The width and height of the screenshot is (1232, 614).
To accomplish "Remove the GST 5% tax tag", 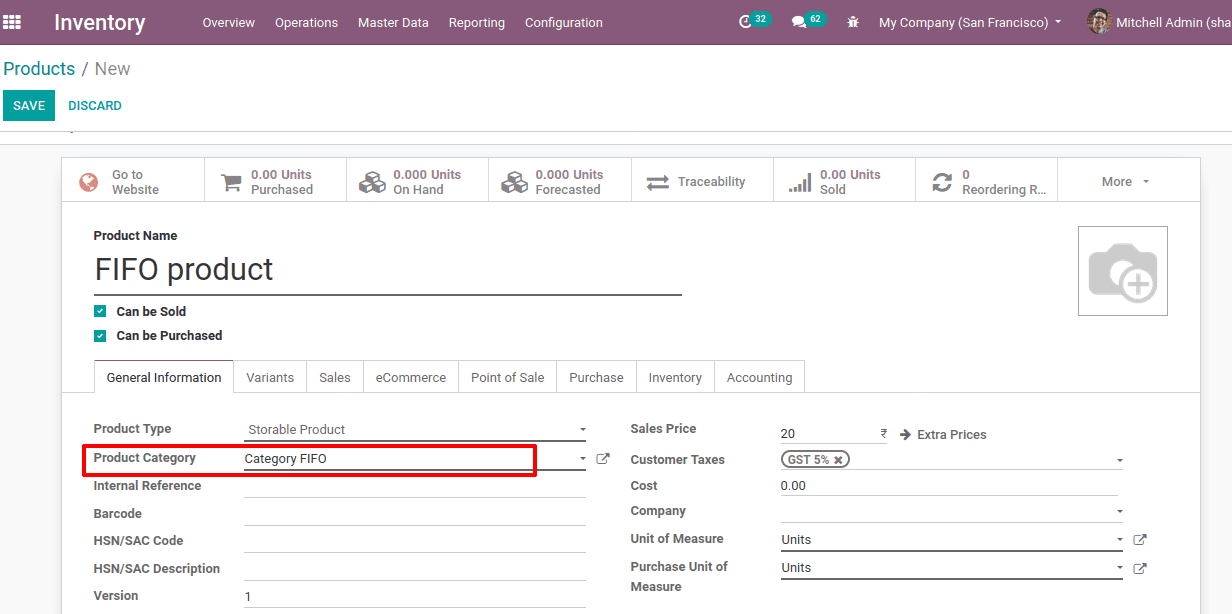I will tap(838, 460).
